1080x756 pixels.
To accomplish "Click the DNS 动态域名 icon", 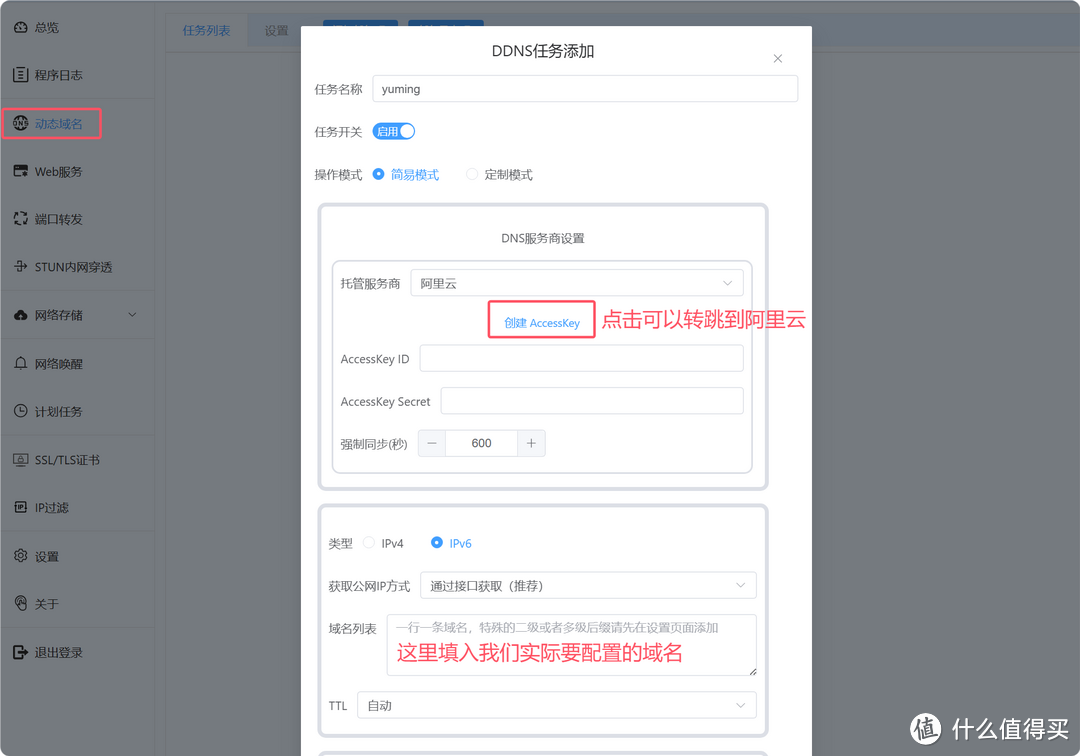I will click(x=21, y=123).
